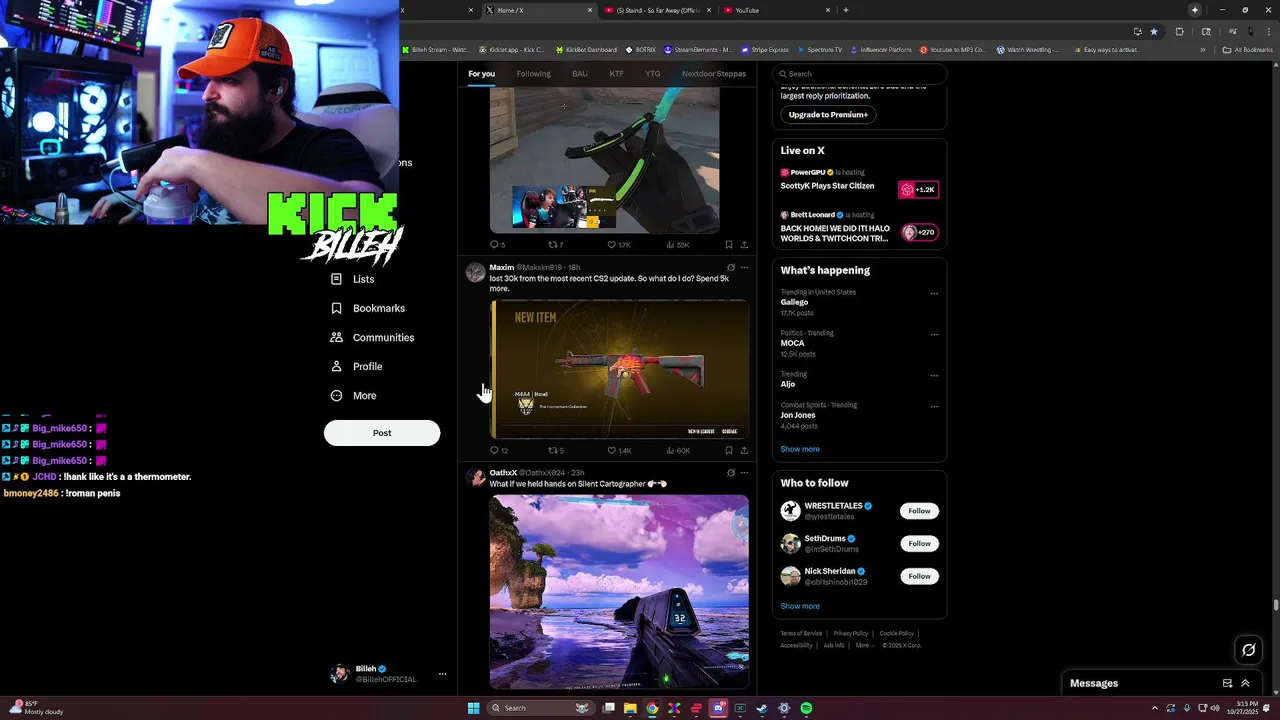The width and height of the screenshot is (1280, 720).
Task: Open the More menu in X sidebar
Action: pyautogui.click(x=353, y=395)
